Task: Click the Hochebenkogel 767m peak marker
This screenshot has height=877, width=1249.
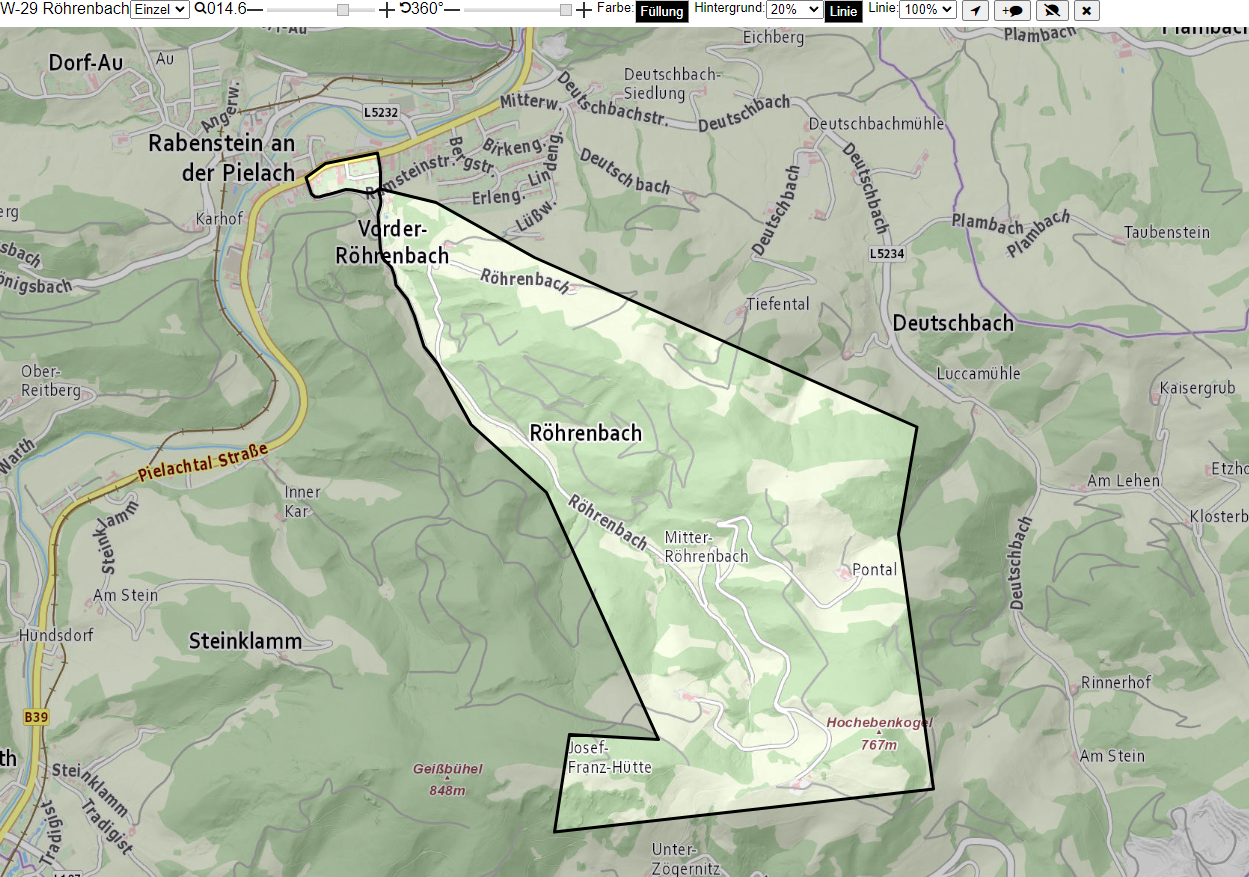Action: (879, 733)
